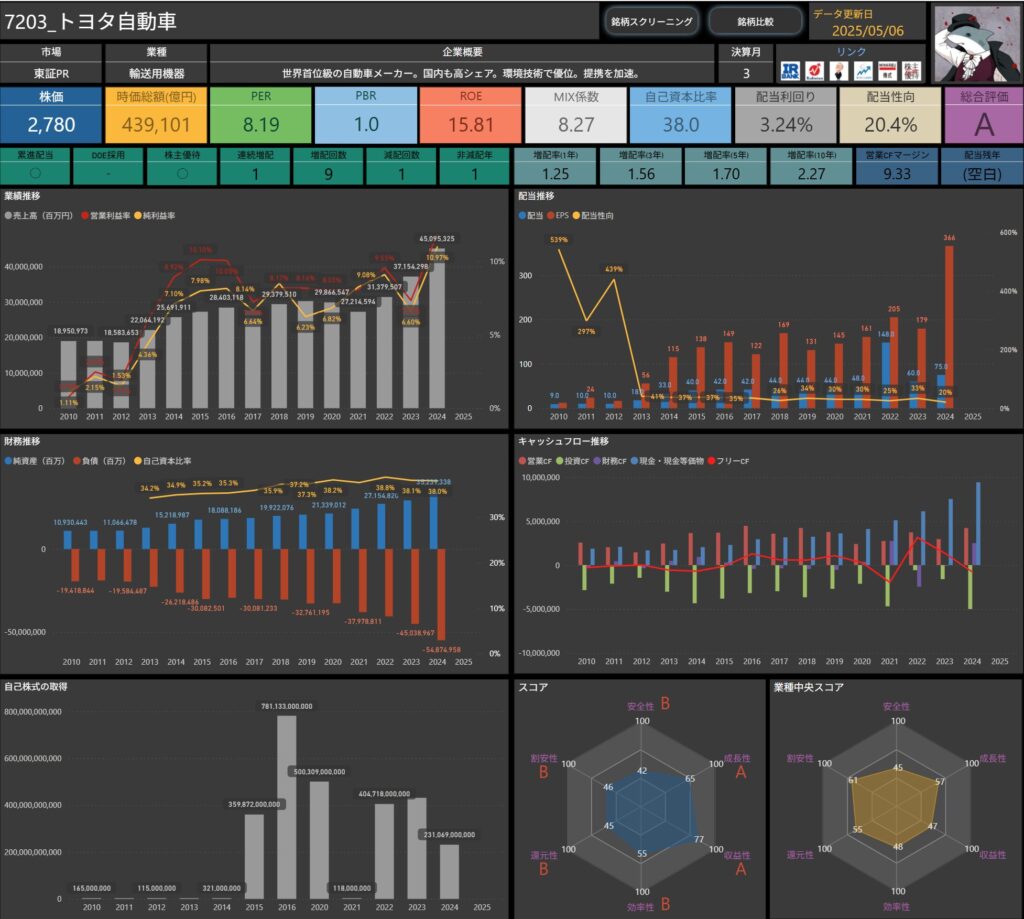Click the 500,309,000,000 bar in 自己株式の取得

(x=319, y=840)
